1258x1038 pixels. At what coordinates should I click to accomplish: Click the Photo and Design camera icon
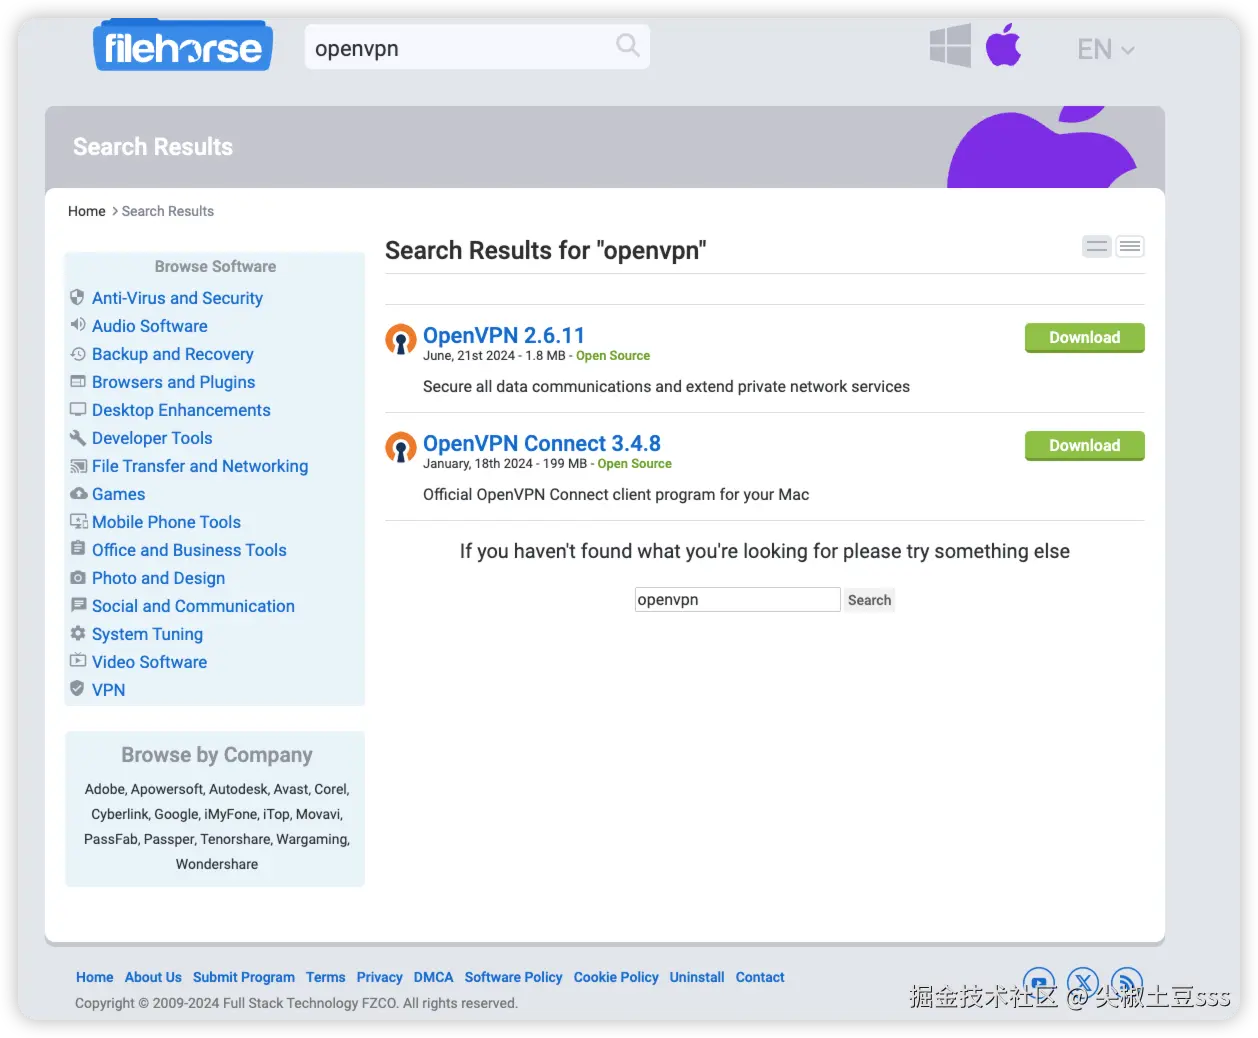[x=78, y=577]
